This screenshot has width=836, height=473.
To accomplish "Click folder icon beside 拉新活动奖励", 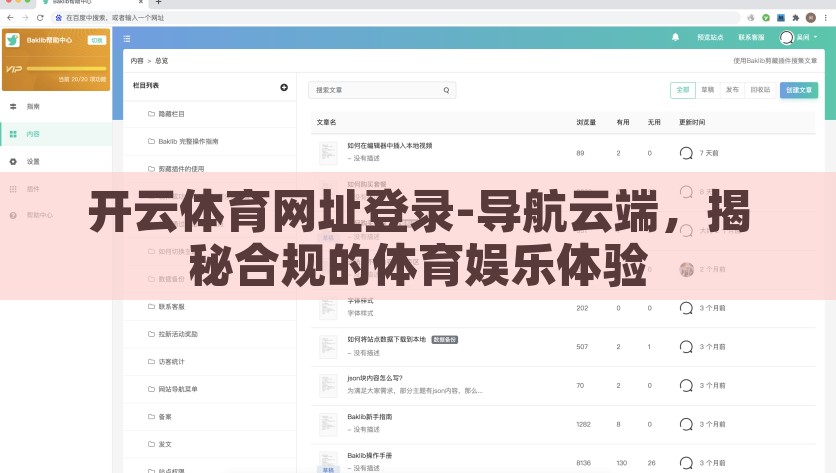I will click(x=151, y=334).
